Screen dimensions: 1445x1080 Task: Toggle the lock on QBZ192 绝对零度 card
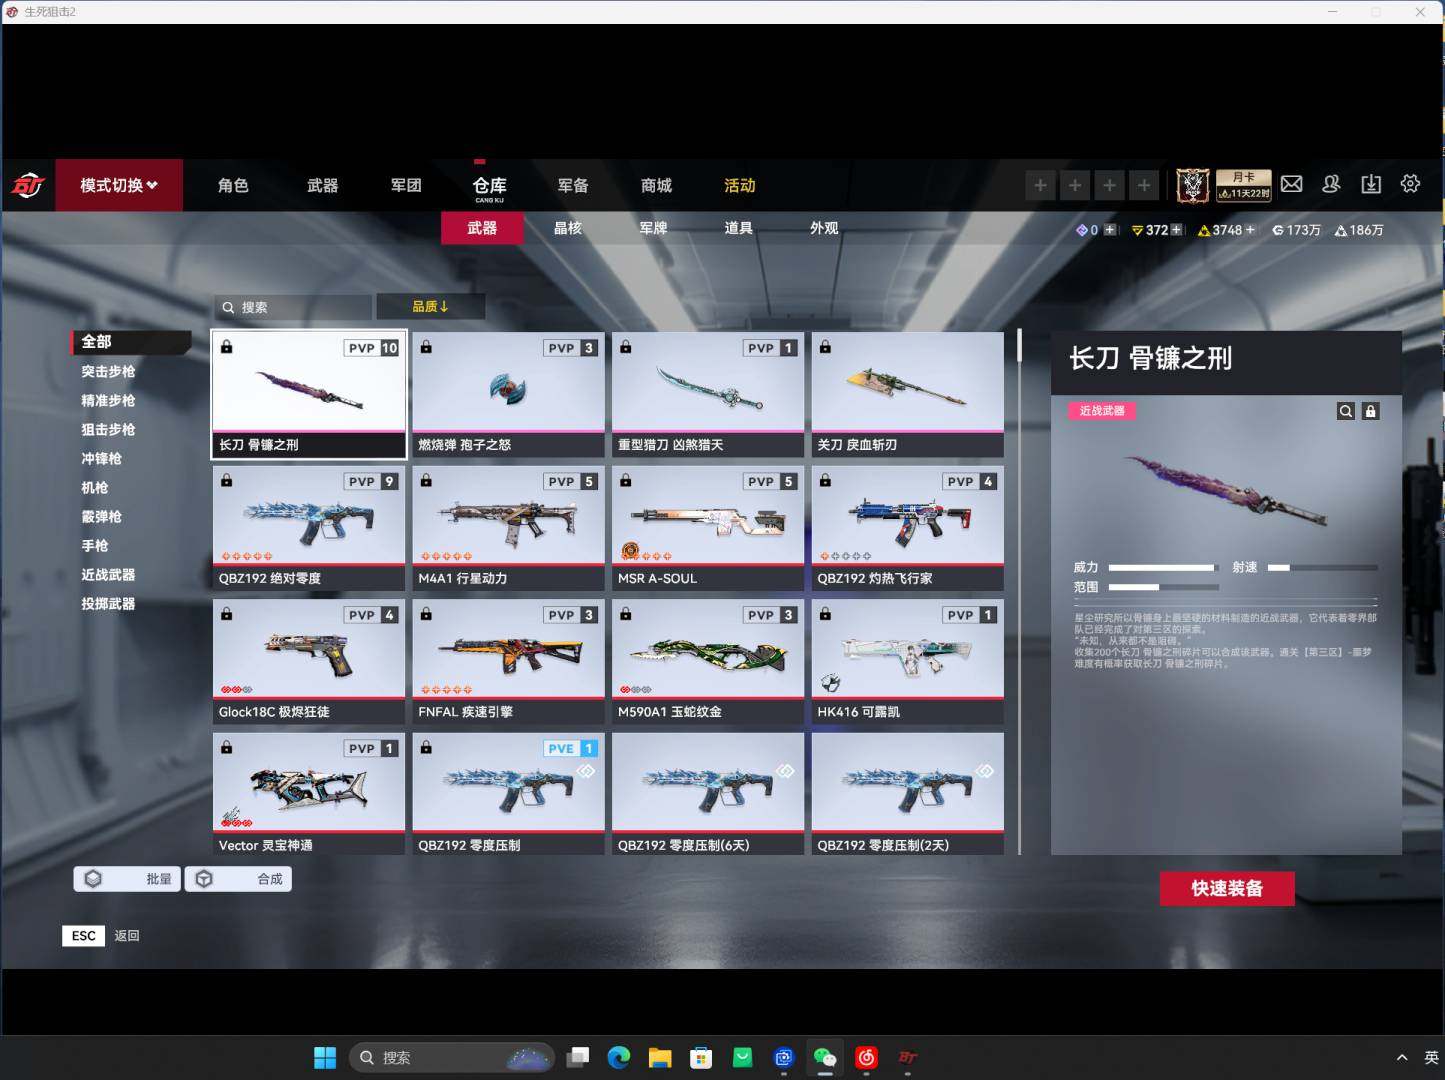[x=227, y=480]
